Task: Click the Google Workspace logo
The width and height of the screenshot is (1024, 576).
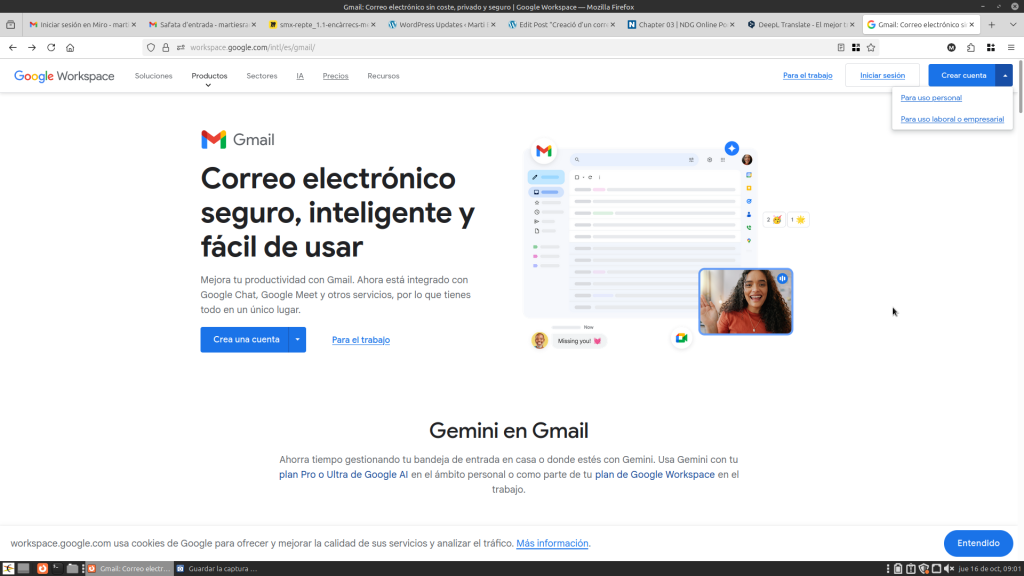Action: pos(64,76)
